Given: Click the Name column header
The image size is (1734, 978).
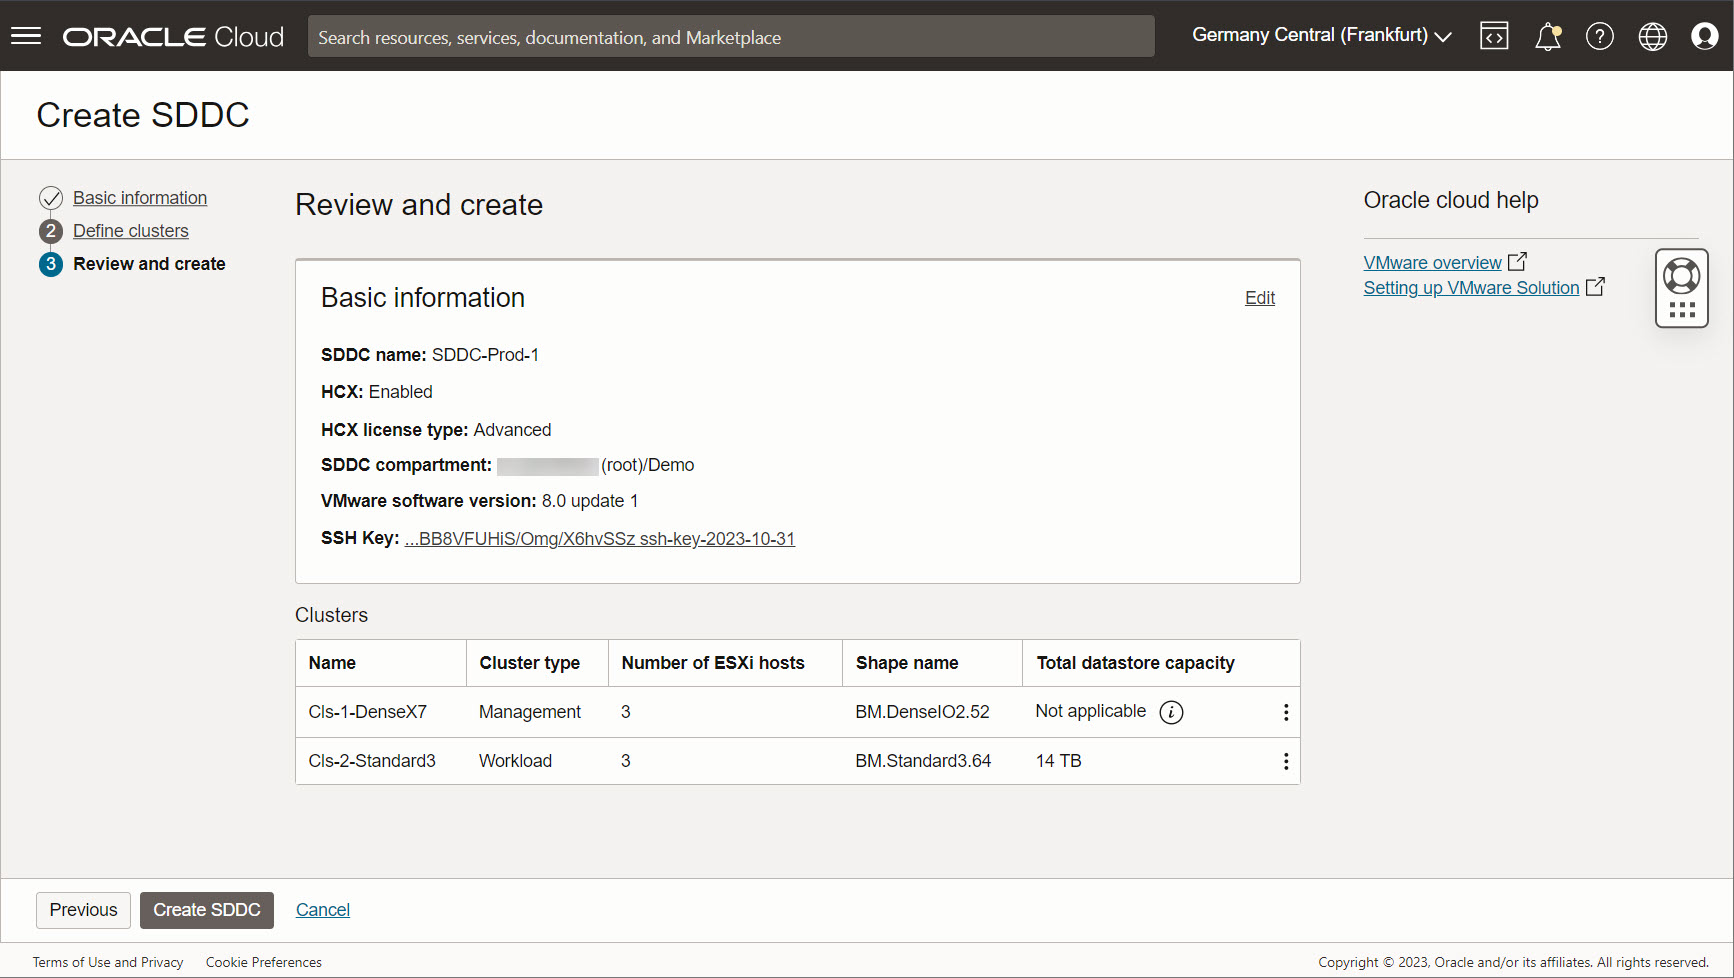Looking at the screenshot, I should pyautogui.click(x=332, y=663).
